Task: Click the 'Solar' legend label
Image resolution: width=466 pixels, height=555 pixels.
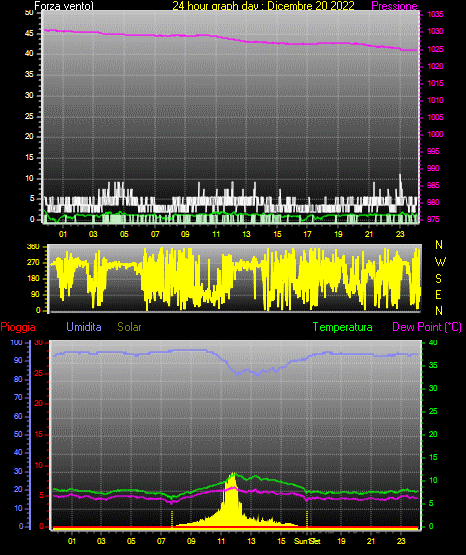Action: tap(130, 327)
